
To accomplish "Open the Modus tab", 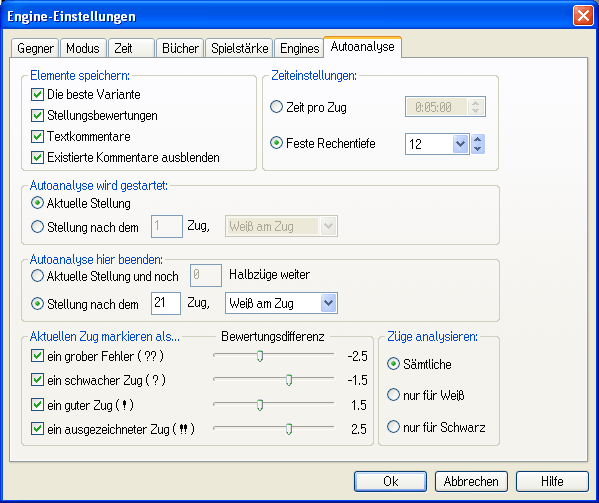I will [x=83, y=48].
